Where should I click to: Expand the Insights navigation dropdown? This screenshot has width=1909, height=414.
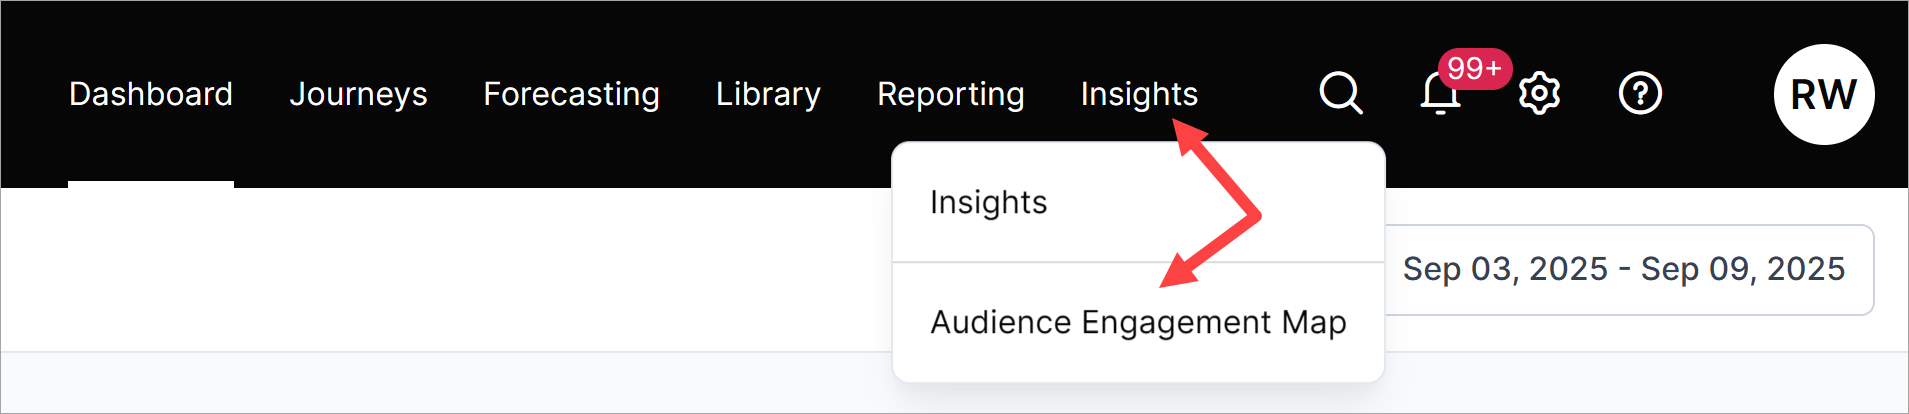pyautogui.click(x=1139, y=94)
